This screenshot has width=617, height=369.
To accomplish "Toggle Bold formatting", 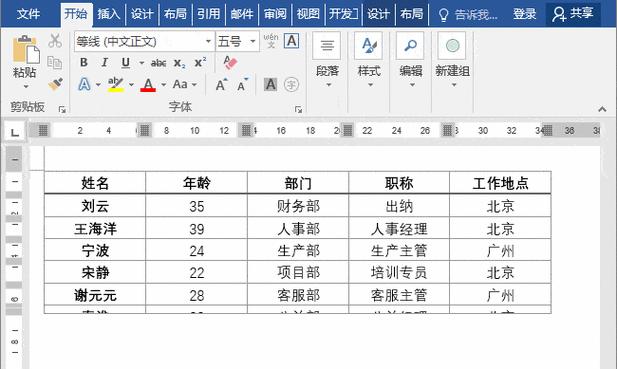I will coord(83,63).
